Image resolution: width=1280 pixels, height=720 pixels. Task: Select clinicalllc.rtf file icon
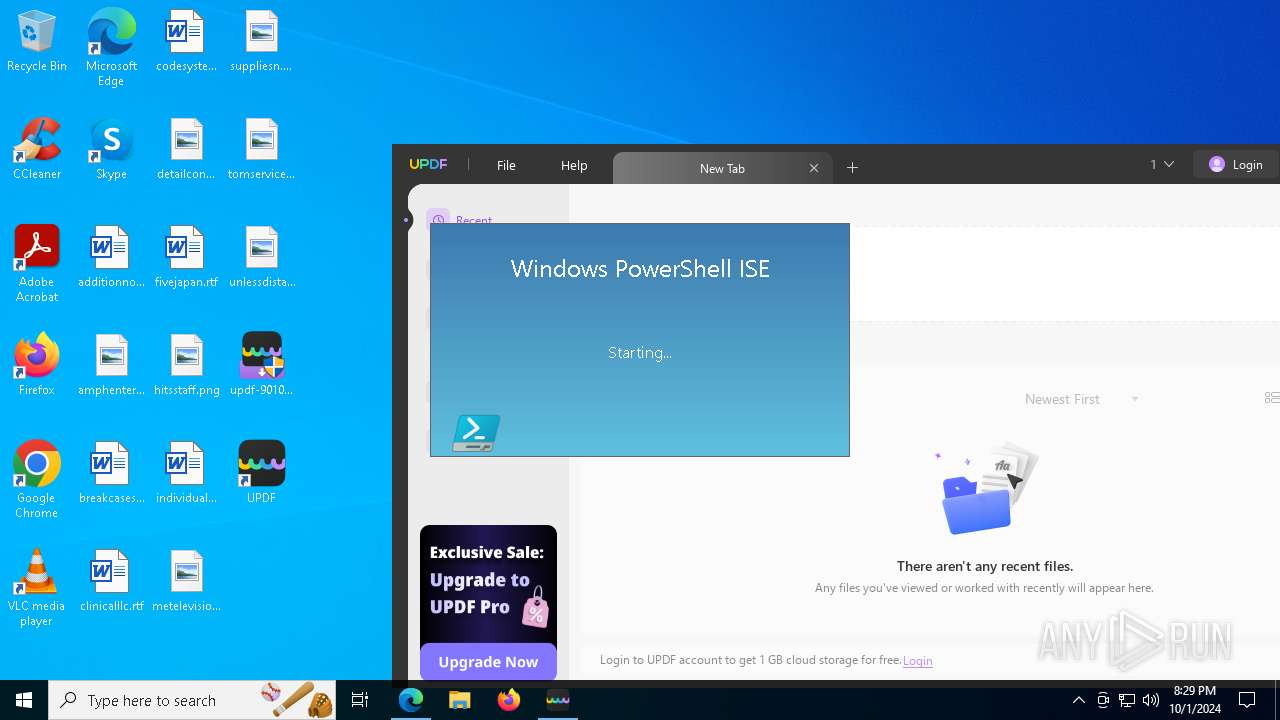point(111,582)
